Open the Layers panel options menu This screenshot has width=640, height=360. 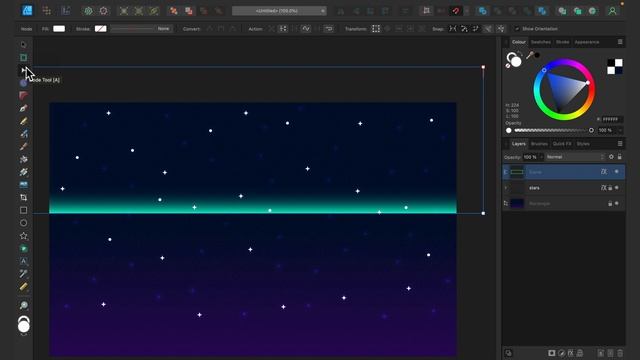click(x=620, y=144)
